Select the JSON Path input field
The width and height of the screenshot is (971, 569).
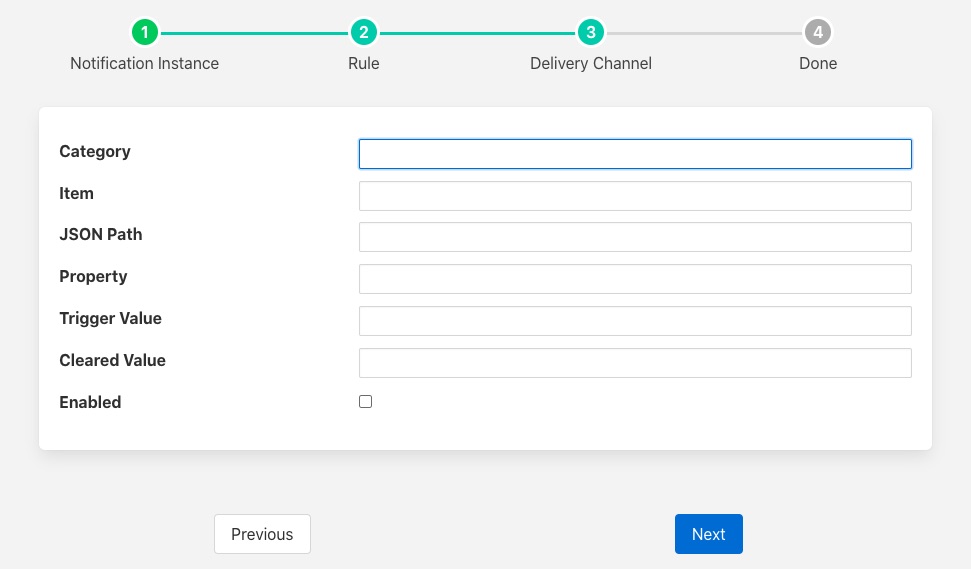[635, 237]
